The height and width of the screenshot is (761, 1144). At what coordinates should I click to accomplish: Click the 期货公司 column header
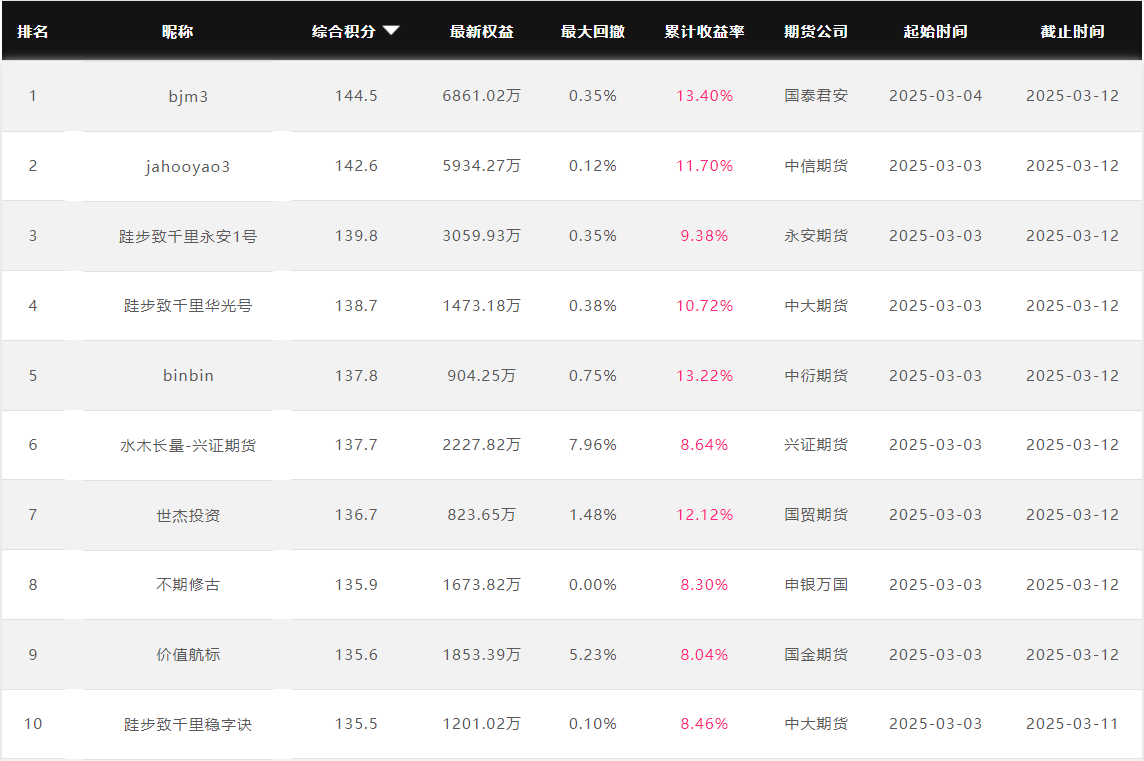click(x=816, y=31)
